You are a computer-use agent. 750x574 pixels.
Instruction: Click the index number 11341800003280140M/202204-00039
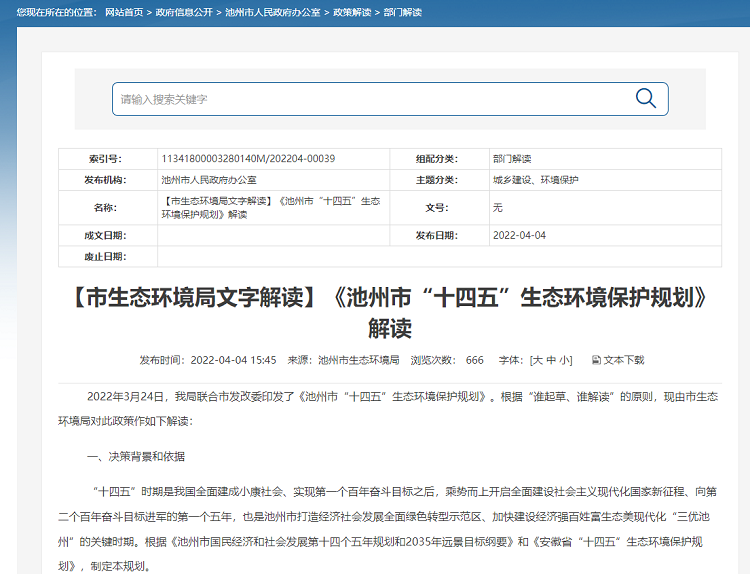247,159
